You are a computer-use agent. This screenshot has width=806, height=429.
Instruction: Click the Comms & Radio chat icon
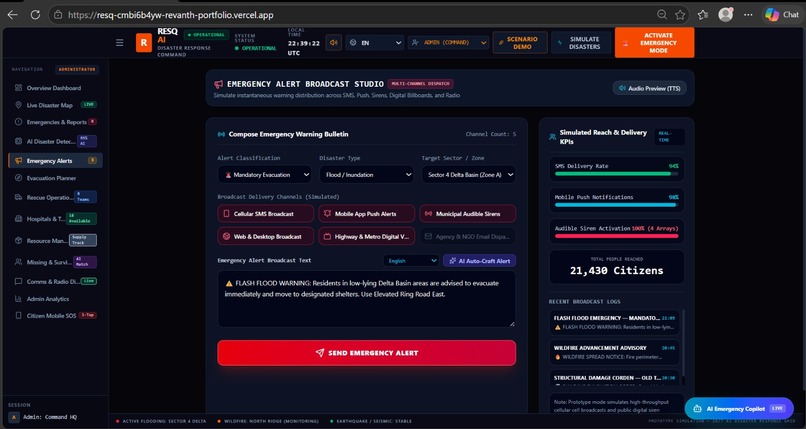(19, 282)
